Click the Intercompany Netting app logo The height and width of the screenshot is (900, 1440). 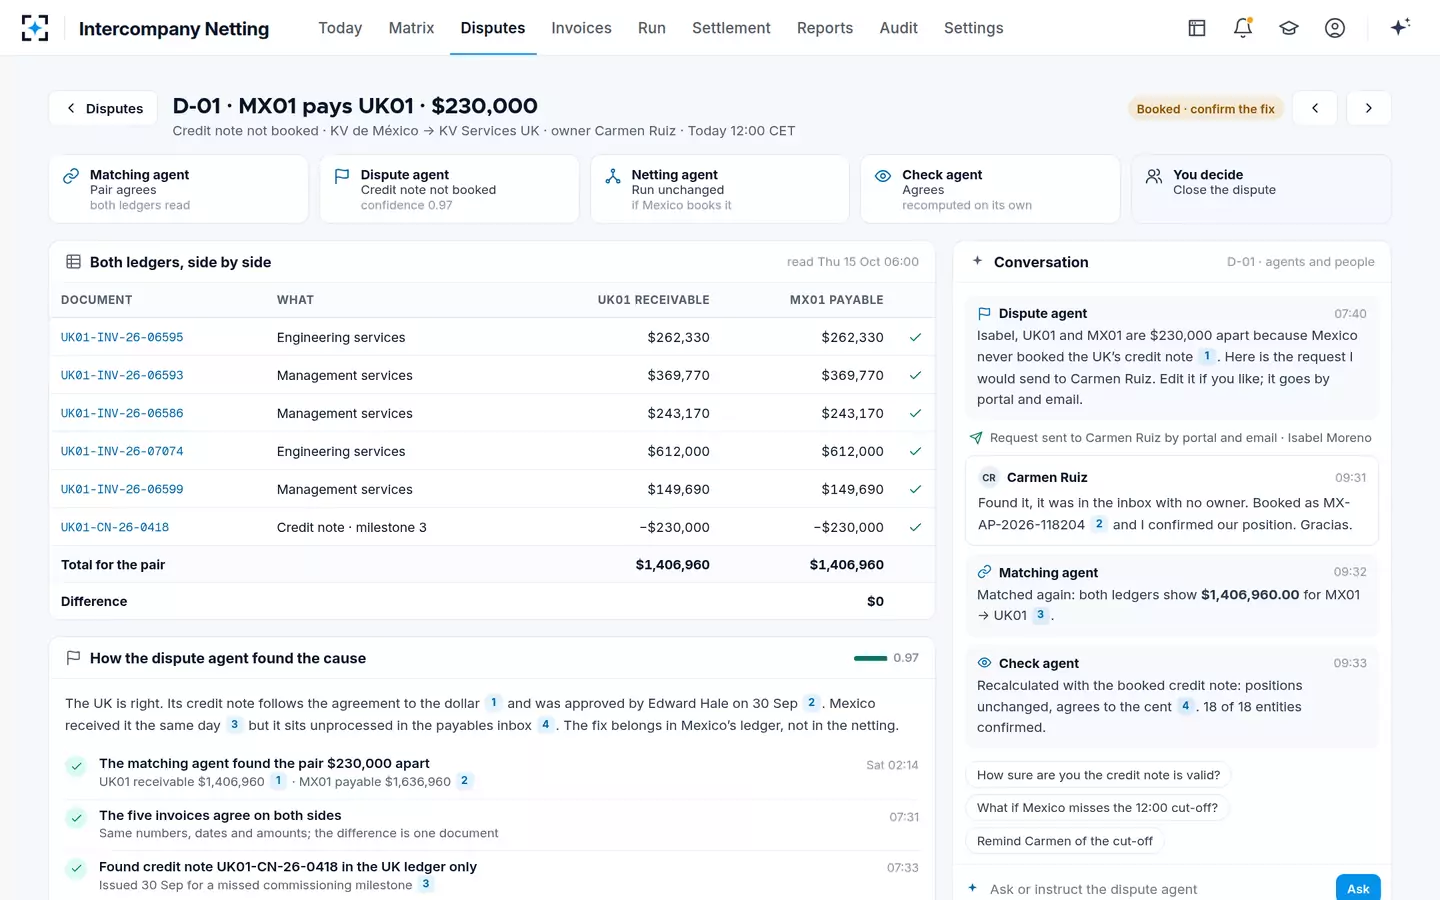coord(35,28)
